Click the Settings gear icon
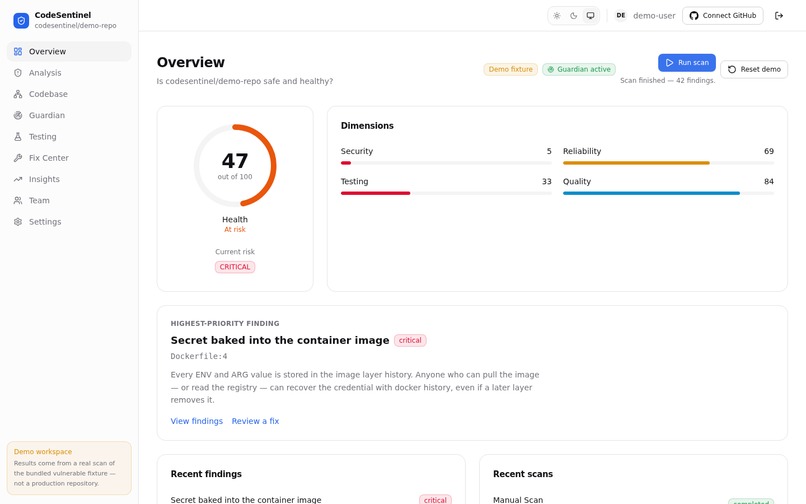 (x=18, y=222)
